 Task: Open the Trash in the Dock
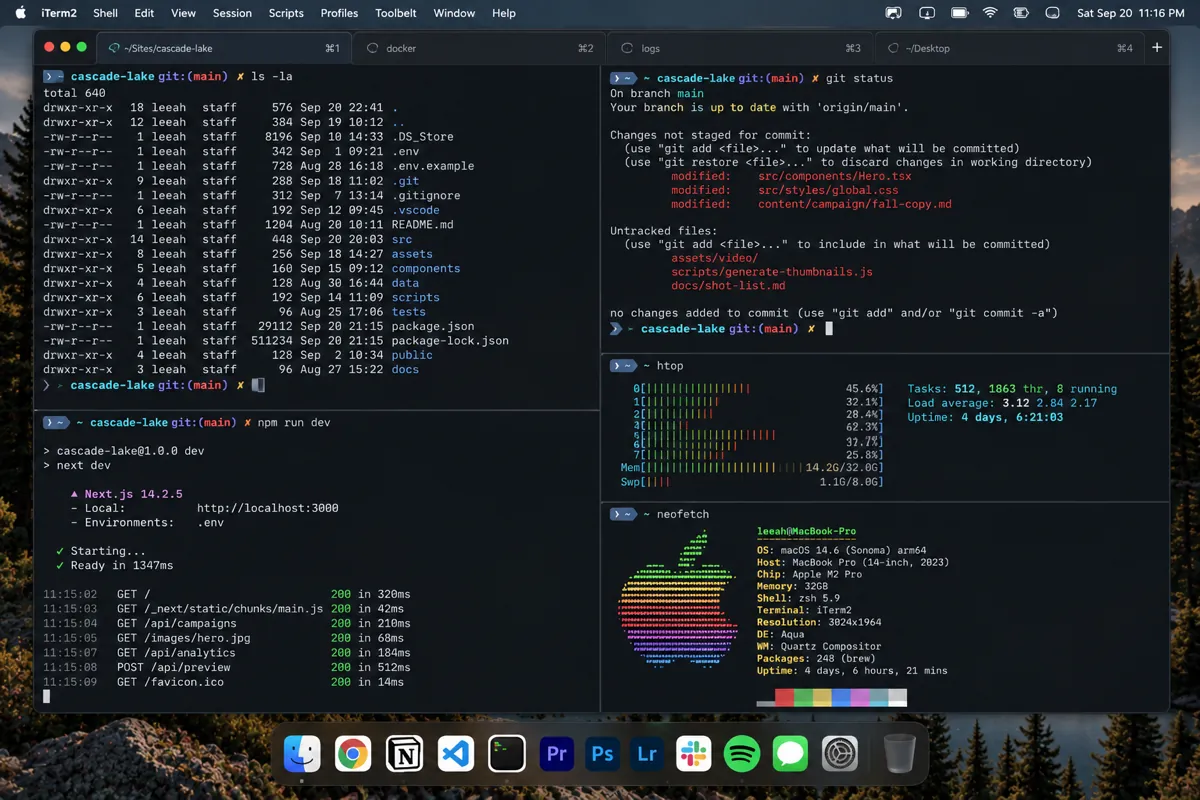click(900, 754)
